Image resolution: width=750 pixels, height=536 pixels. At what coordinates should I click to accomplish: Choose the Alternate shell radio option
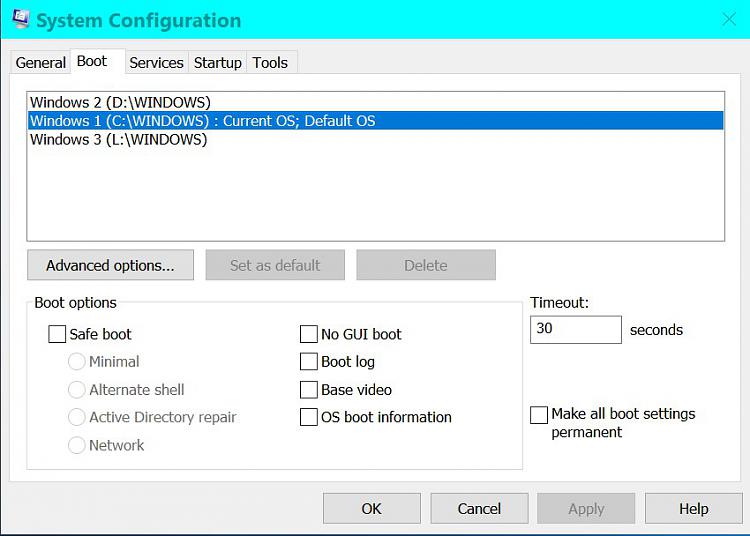pyautogui.click(x=77, y=390)
